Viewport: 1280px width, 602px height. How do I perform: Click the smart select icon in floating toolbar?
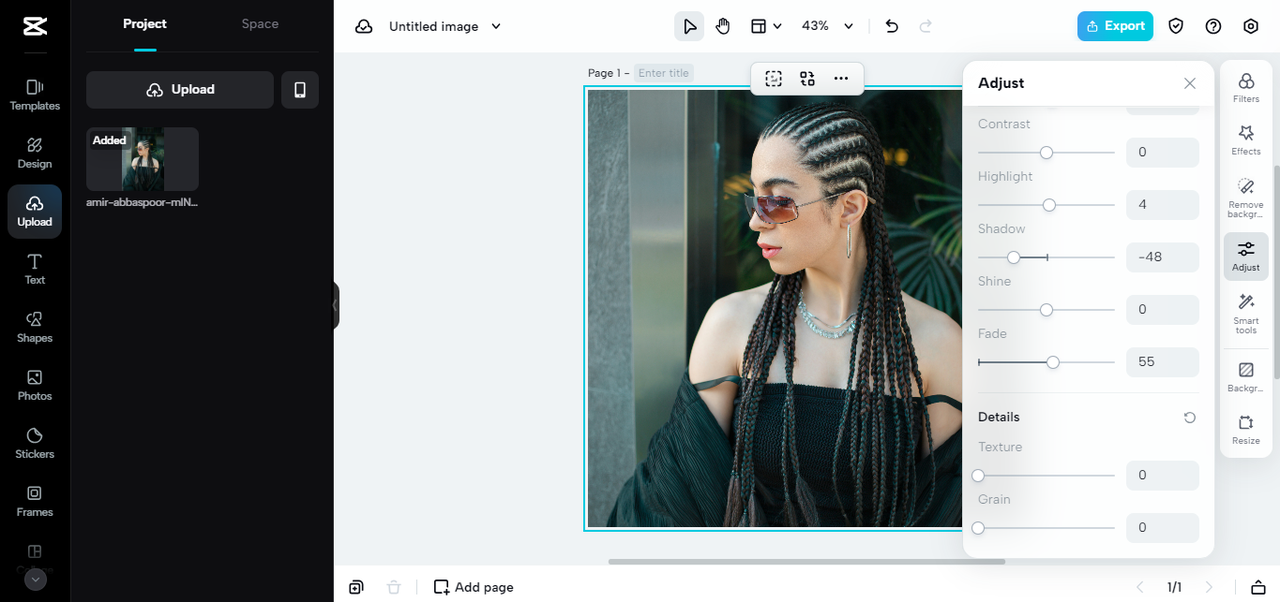(774, 79)
